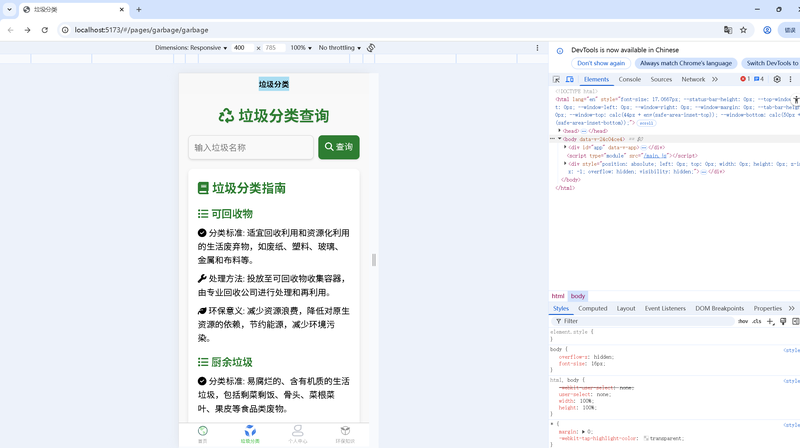The width and height of the screenshot is (800, 448).
Task: Open device toolbar more options menu
Action: click(537, 47)
